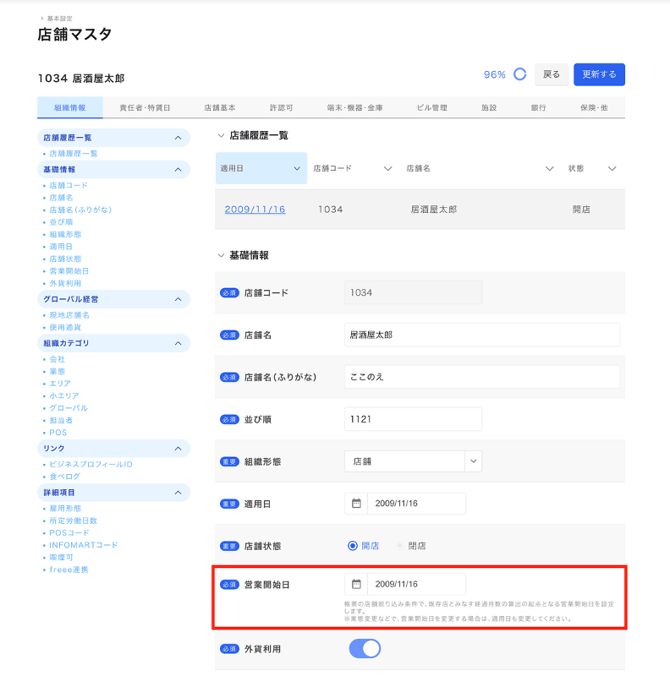670x676 pixels.
Task: Collapse the 店舗履歴一覧 section chevron in main panel
Action: point(221,135)
